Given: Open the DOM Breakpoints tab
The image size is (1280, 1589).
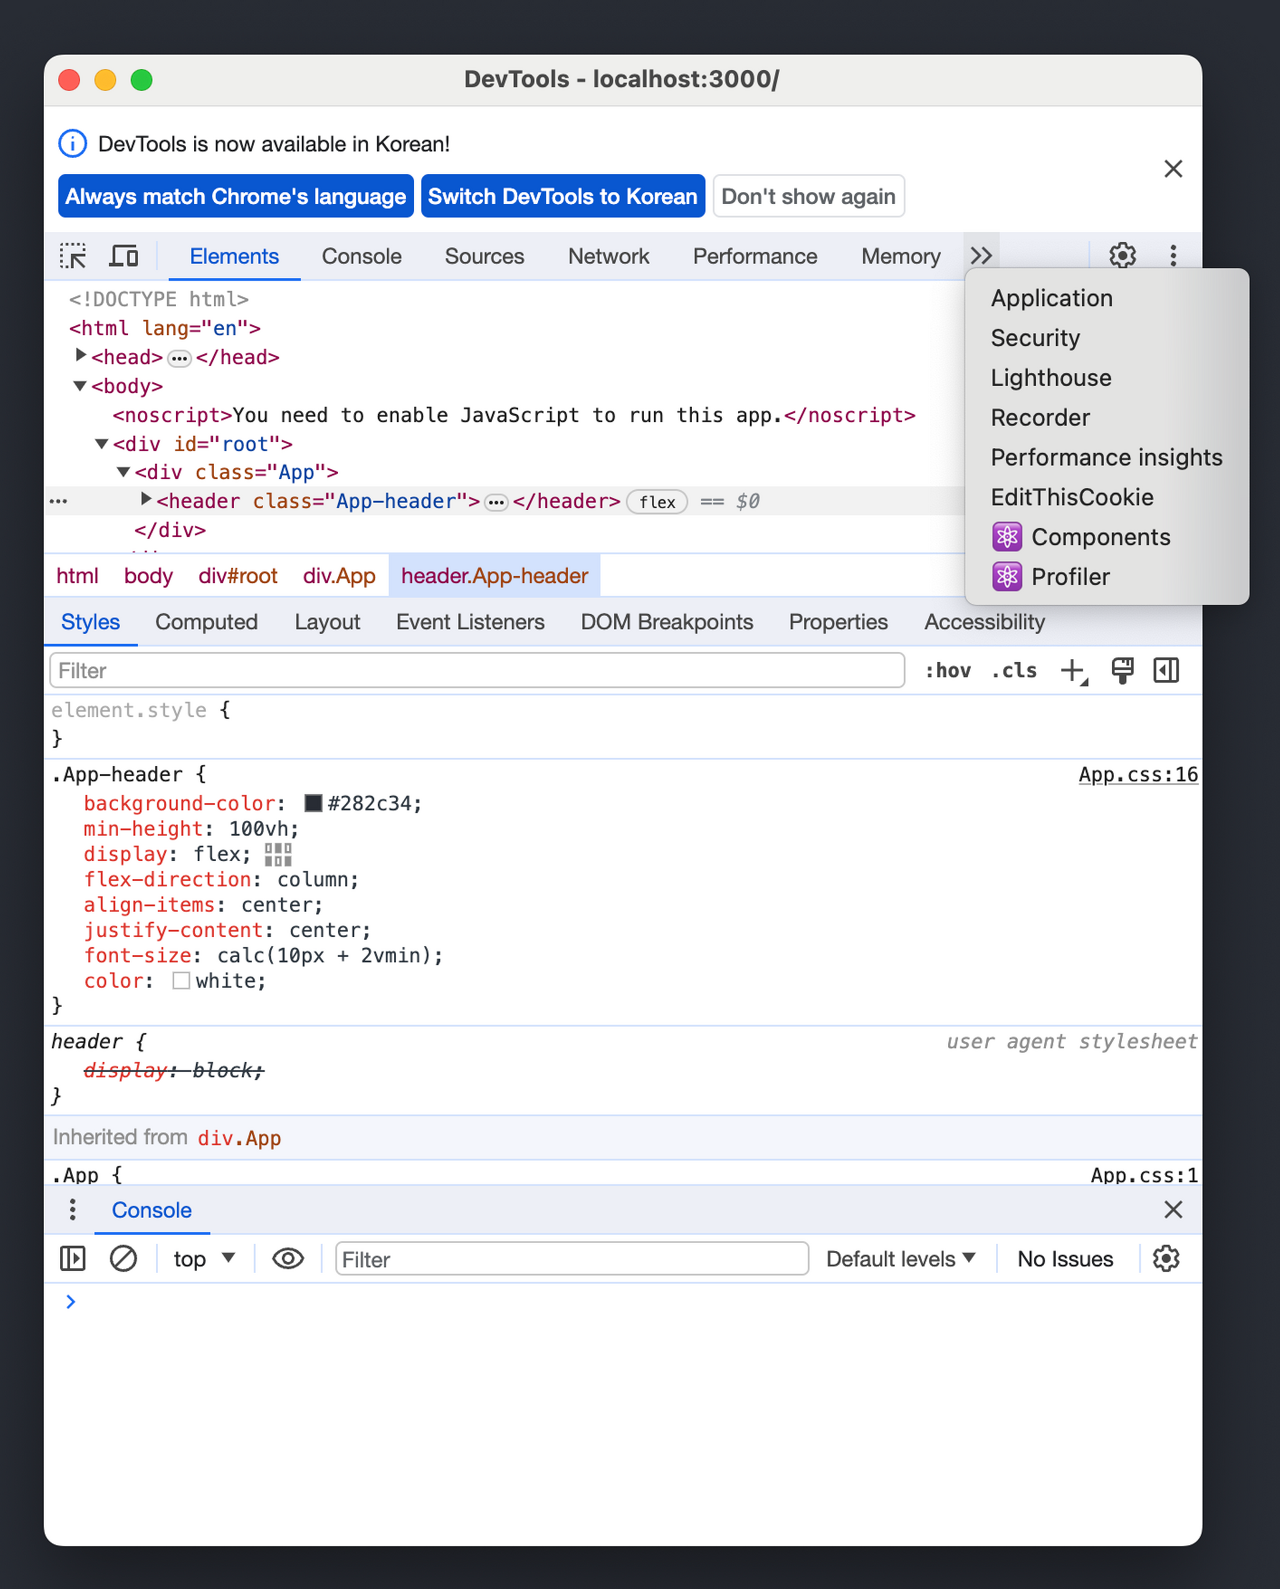Looking at the screenshot, I should tap(667, 622).
